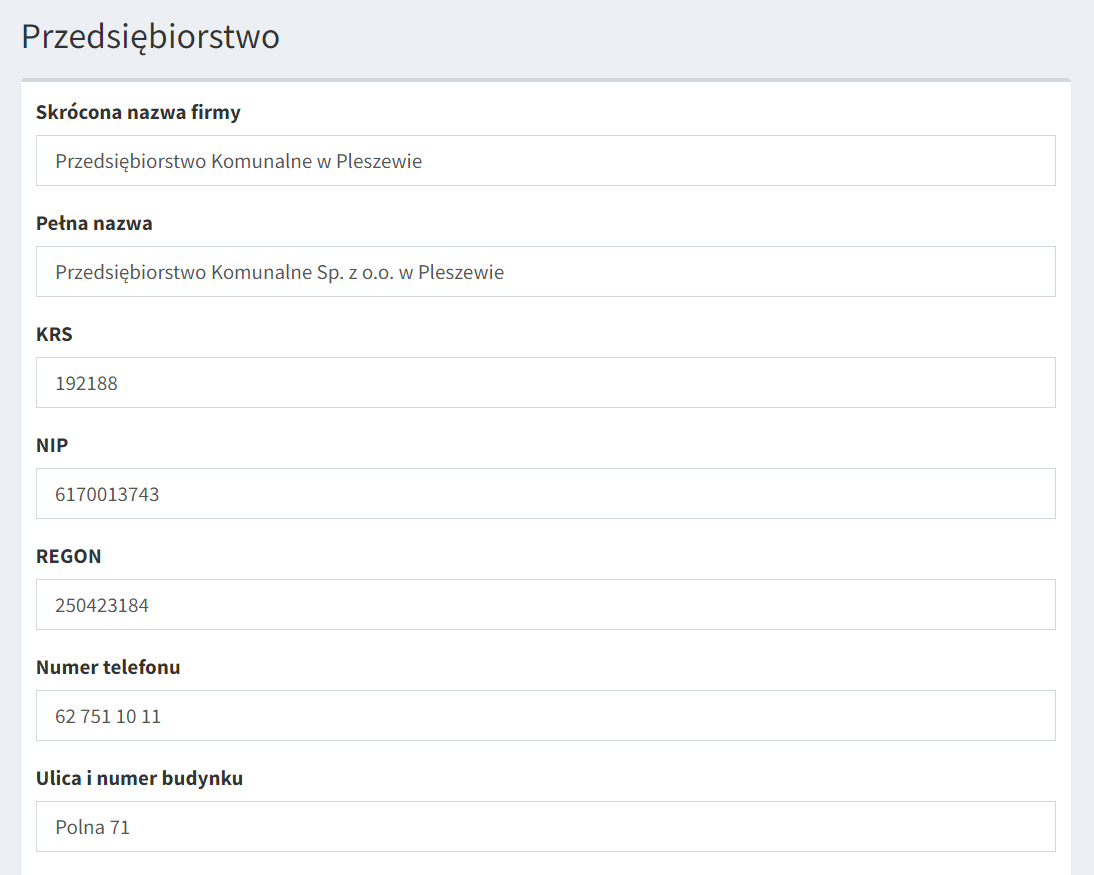Click the Ulica i numer budynku label

[139, 778]
